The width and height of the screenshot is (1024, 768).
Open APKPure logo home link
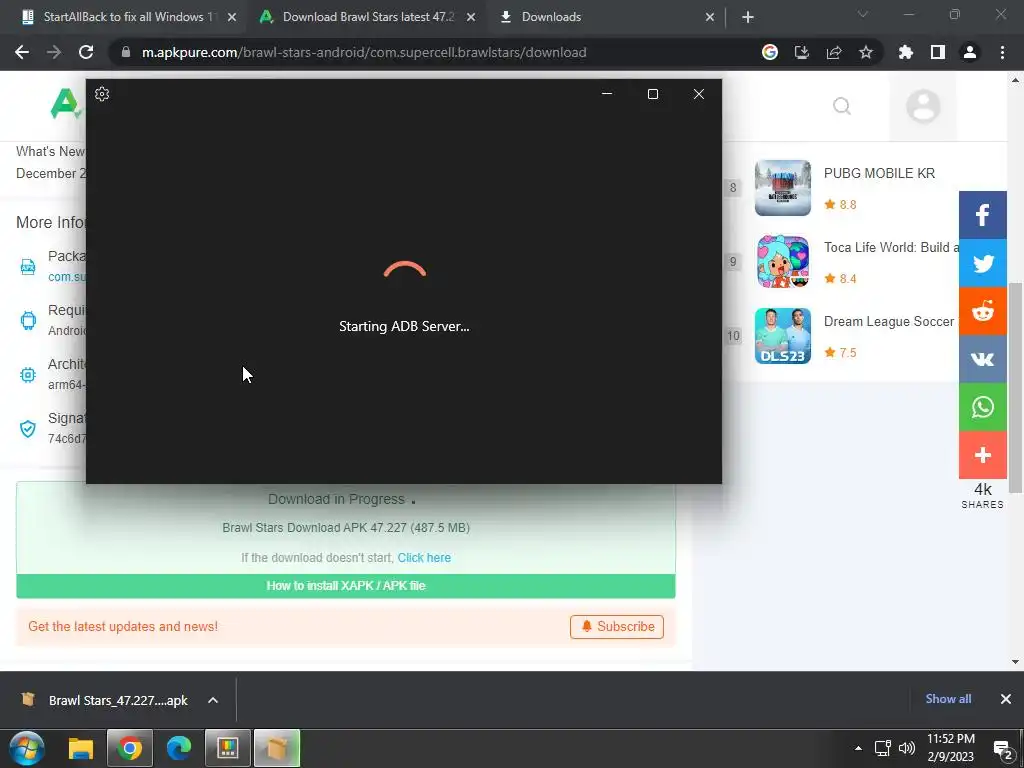tap(65, 104)
